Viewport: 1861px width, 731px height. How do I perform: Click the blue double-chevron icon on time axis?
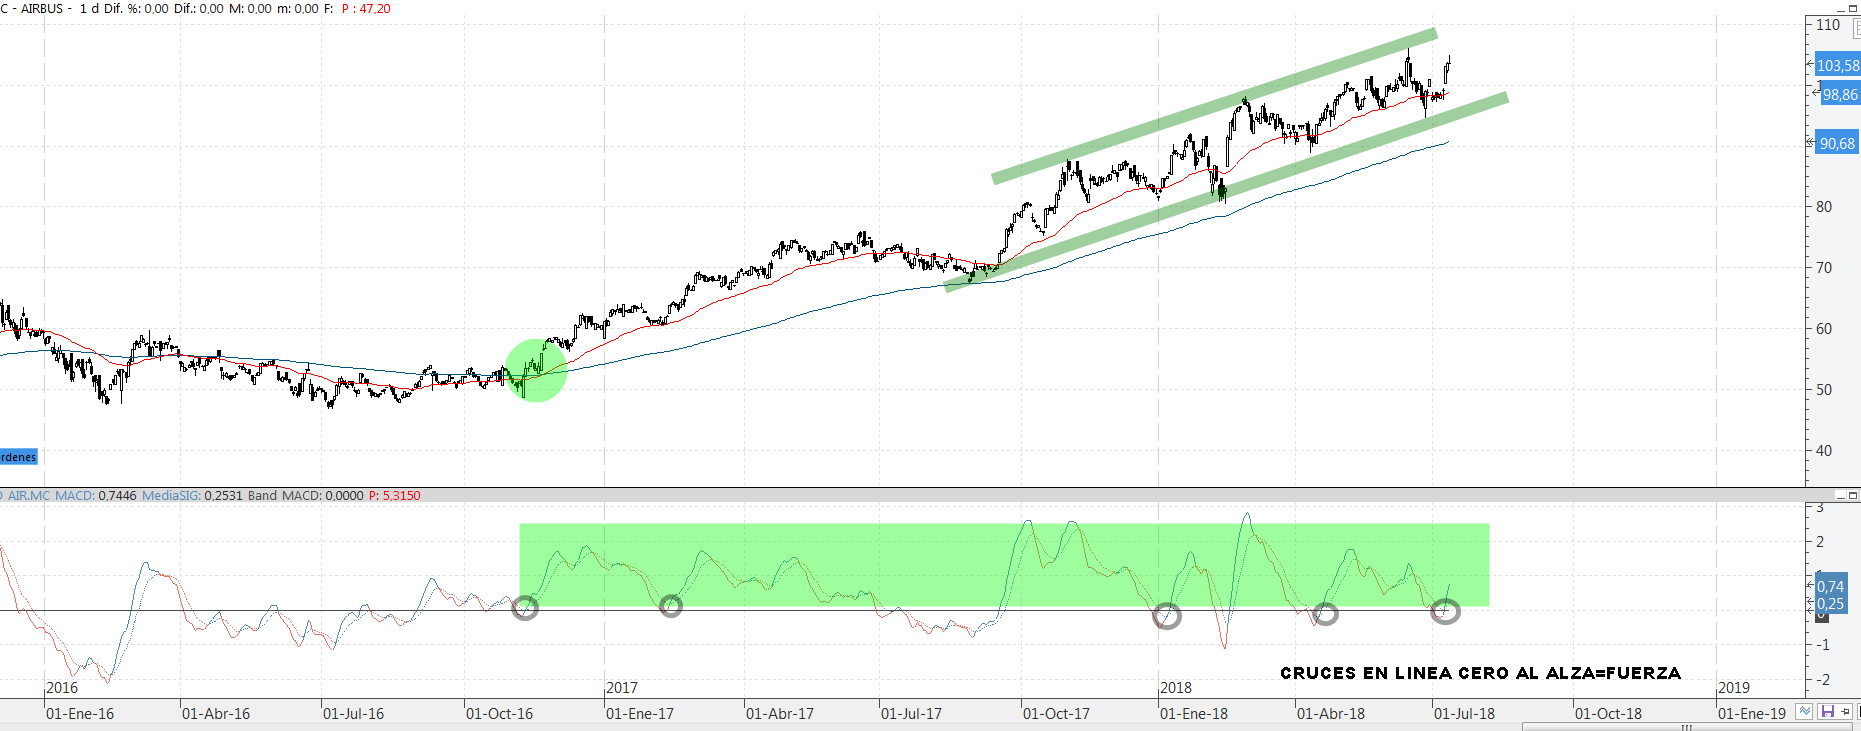coord(1804,712)
